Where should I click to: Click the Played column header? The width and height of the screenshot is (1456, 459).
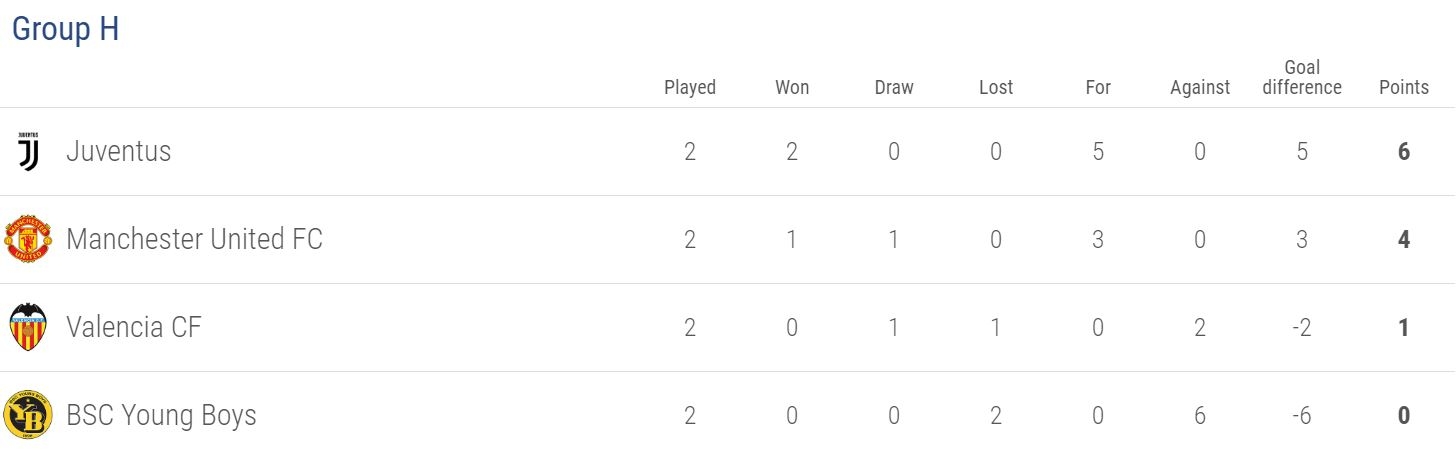(x=690, y=87)
